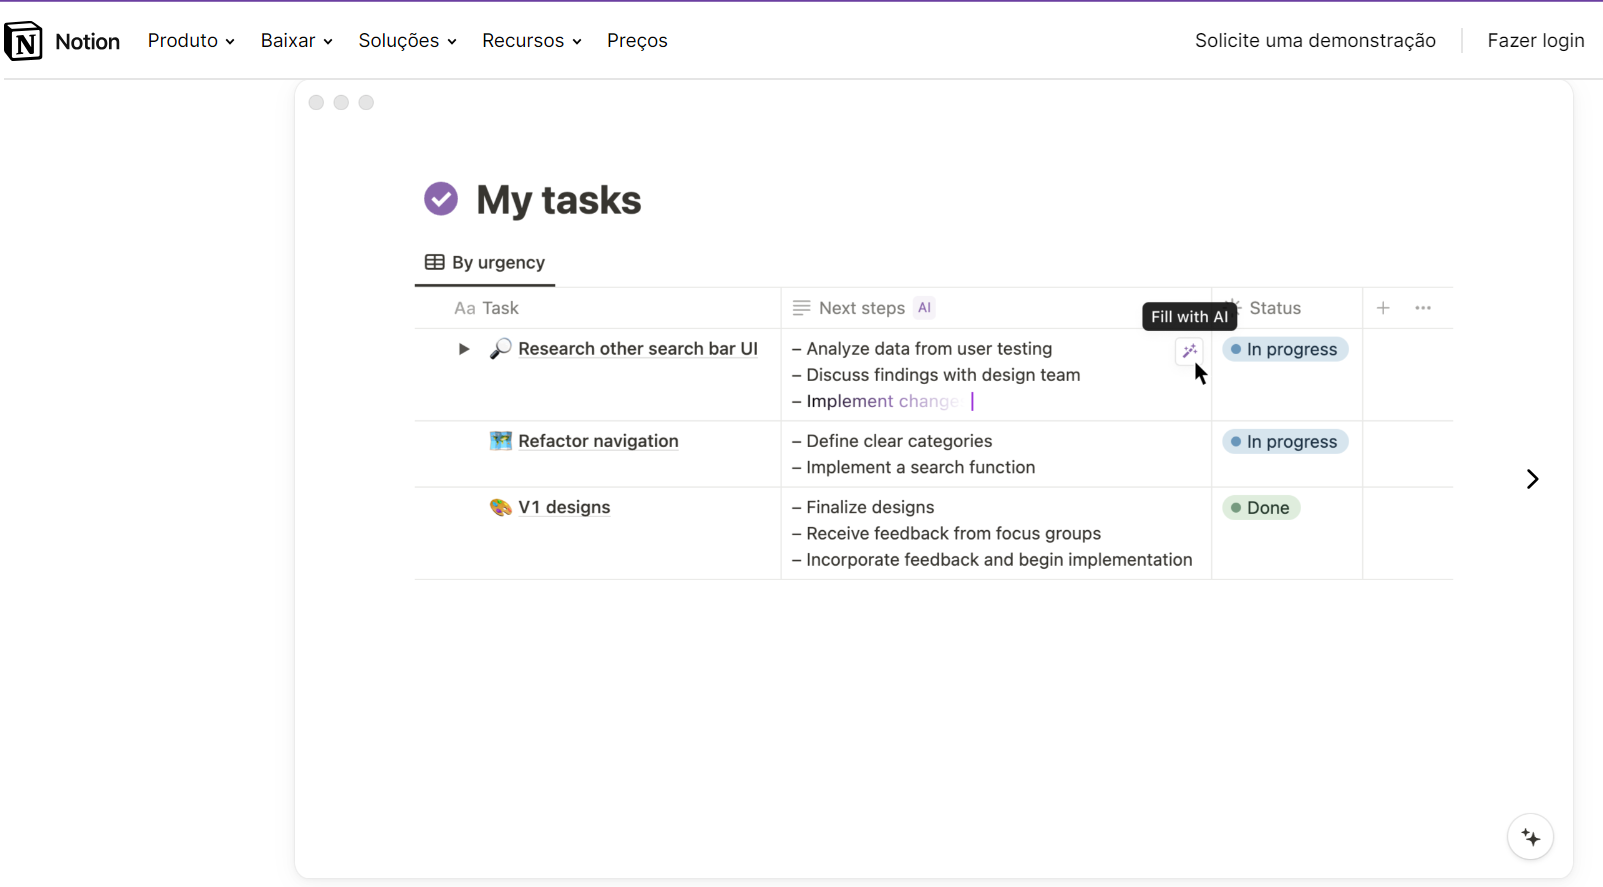1603x887 pixels.
Task: Click the Fill with AI magic wand icon
Action: tap(1189, 351)
